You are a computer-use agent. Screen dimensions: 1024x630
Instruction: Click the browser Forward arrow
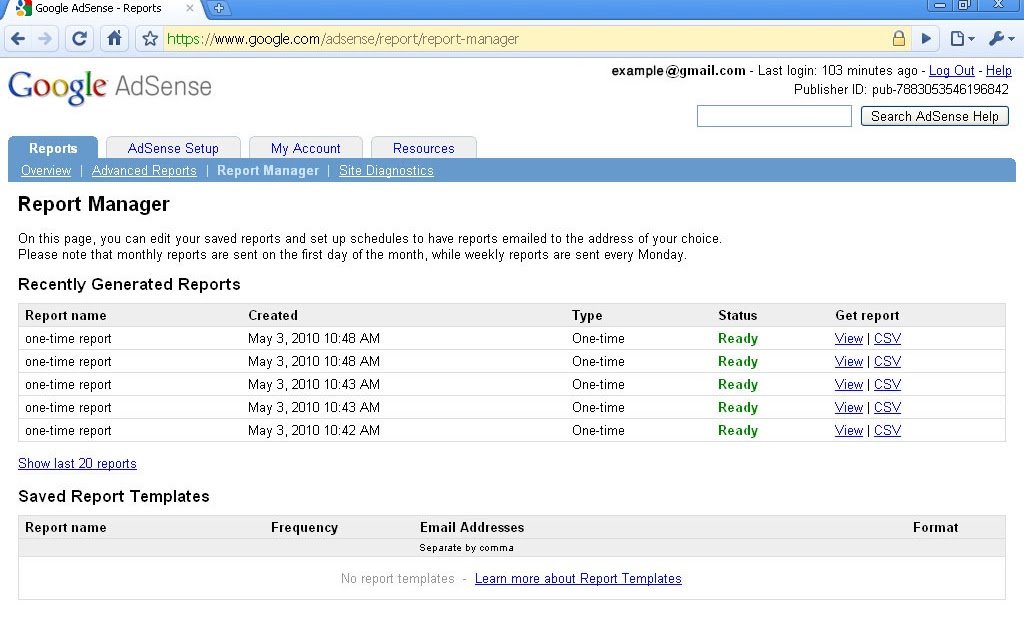tap(45, 39)
